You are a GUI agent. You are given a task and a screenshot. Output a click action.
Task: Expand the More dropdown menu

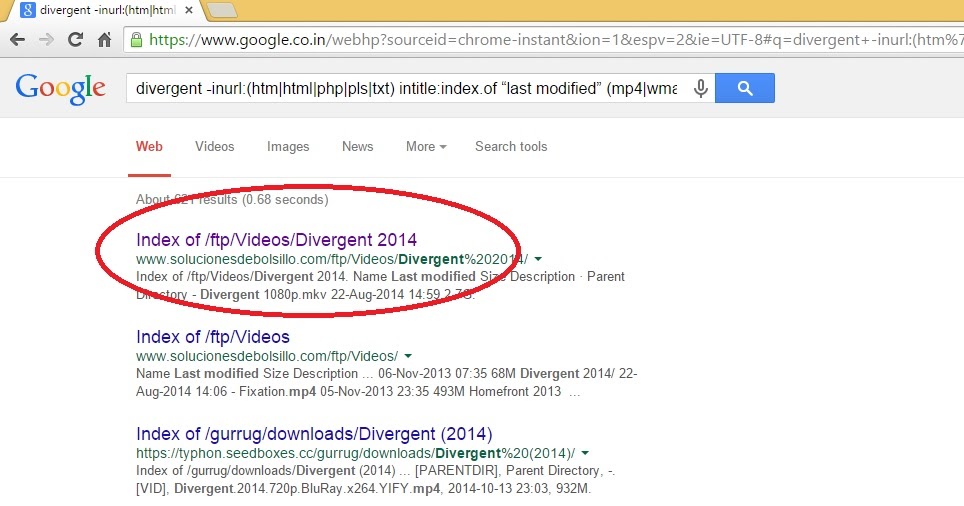tap(426, 146)
